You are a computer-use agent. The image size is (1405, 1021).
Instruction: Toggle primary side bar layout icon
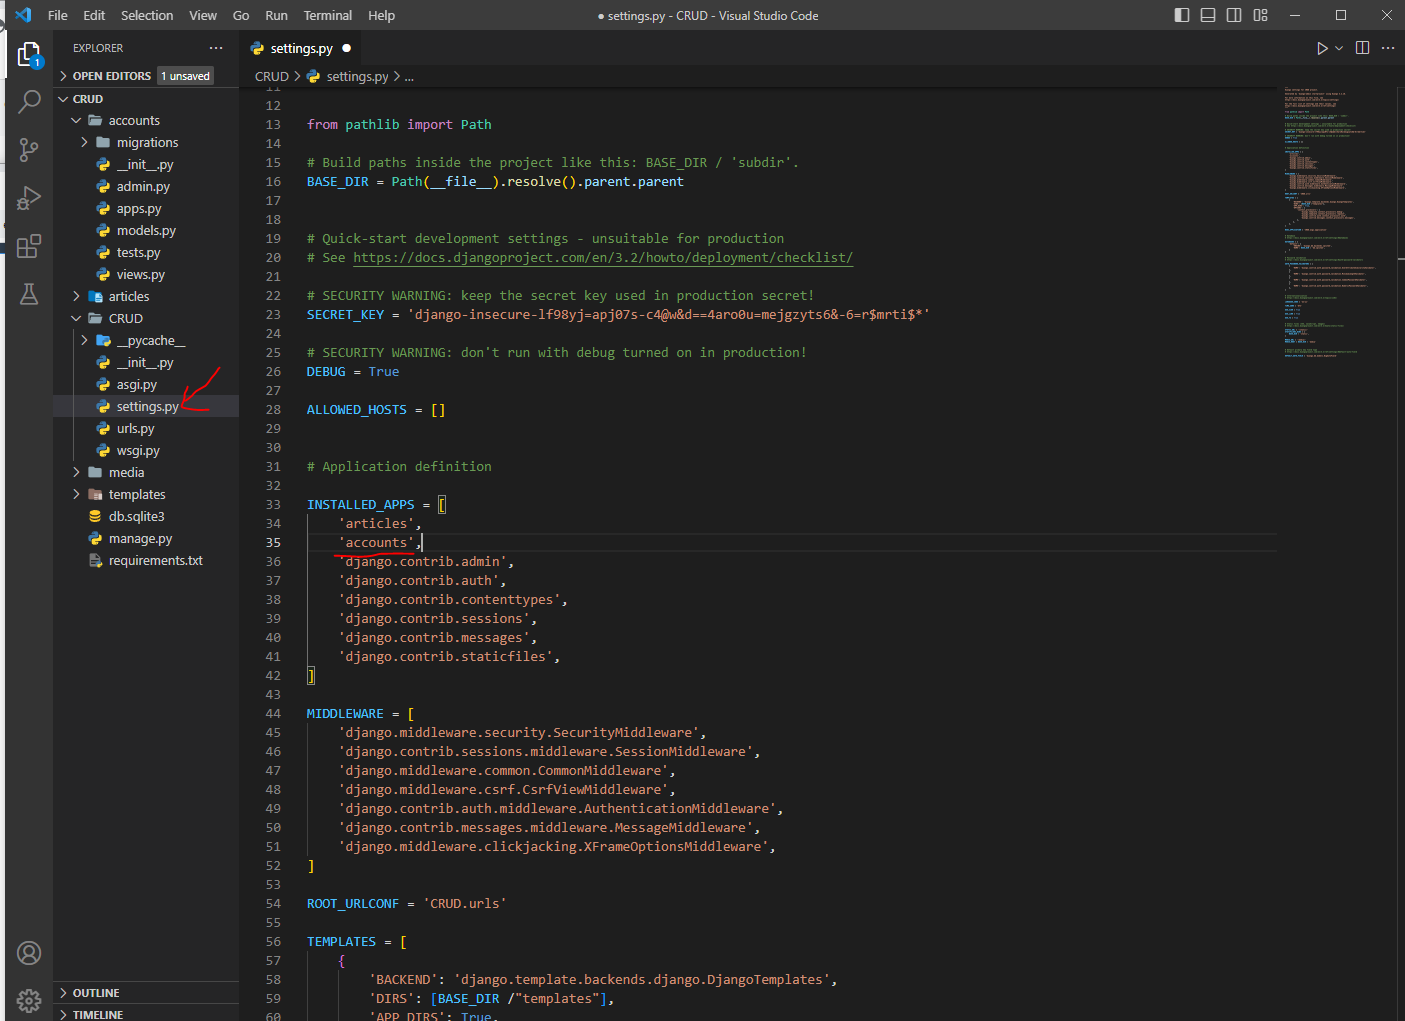pyautogui.click(x=1182, y=15)
